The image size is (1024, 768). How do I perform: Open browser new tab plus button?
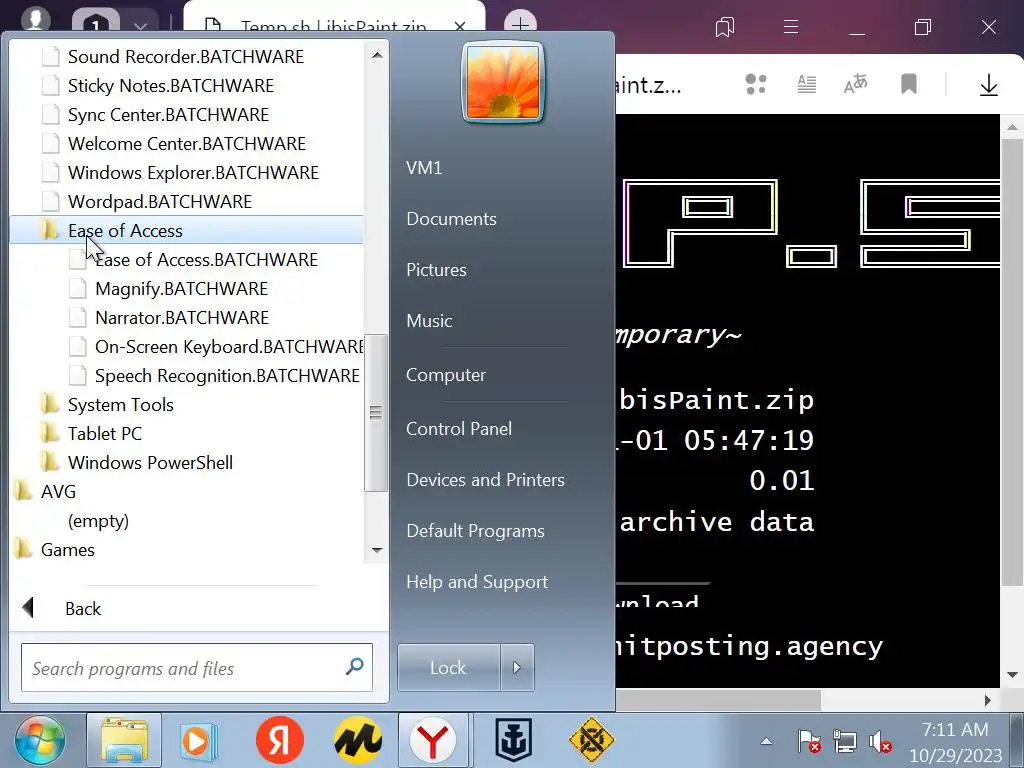pos(520,25)
